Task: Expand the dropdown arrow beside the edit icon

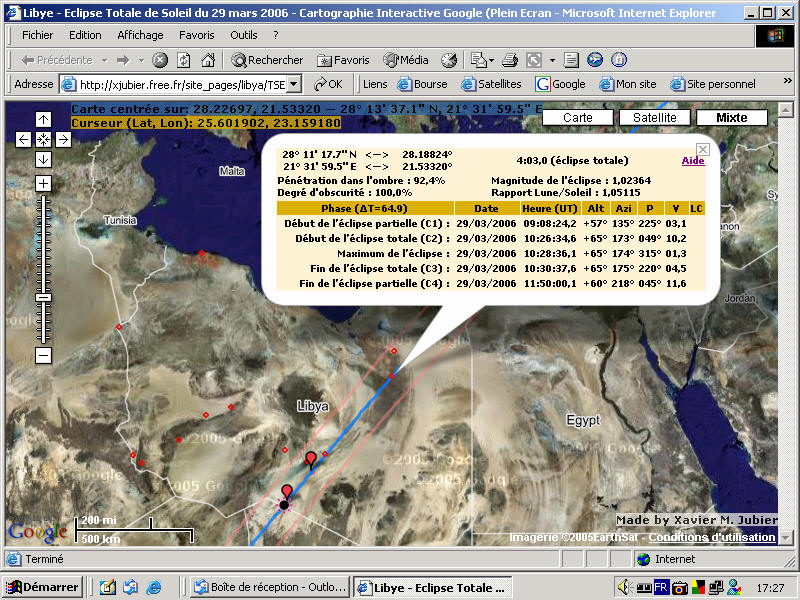Action: pyautogui.click(x=552, y=60)
